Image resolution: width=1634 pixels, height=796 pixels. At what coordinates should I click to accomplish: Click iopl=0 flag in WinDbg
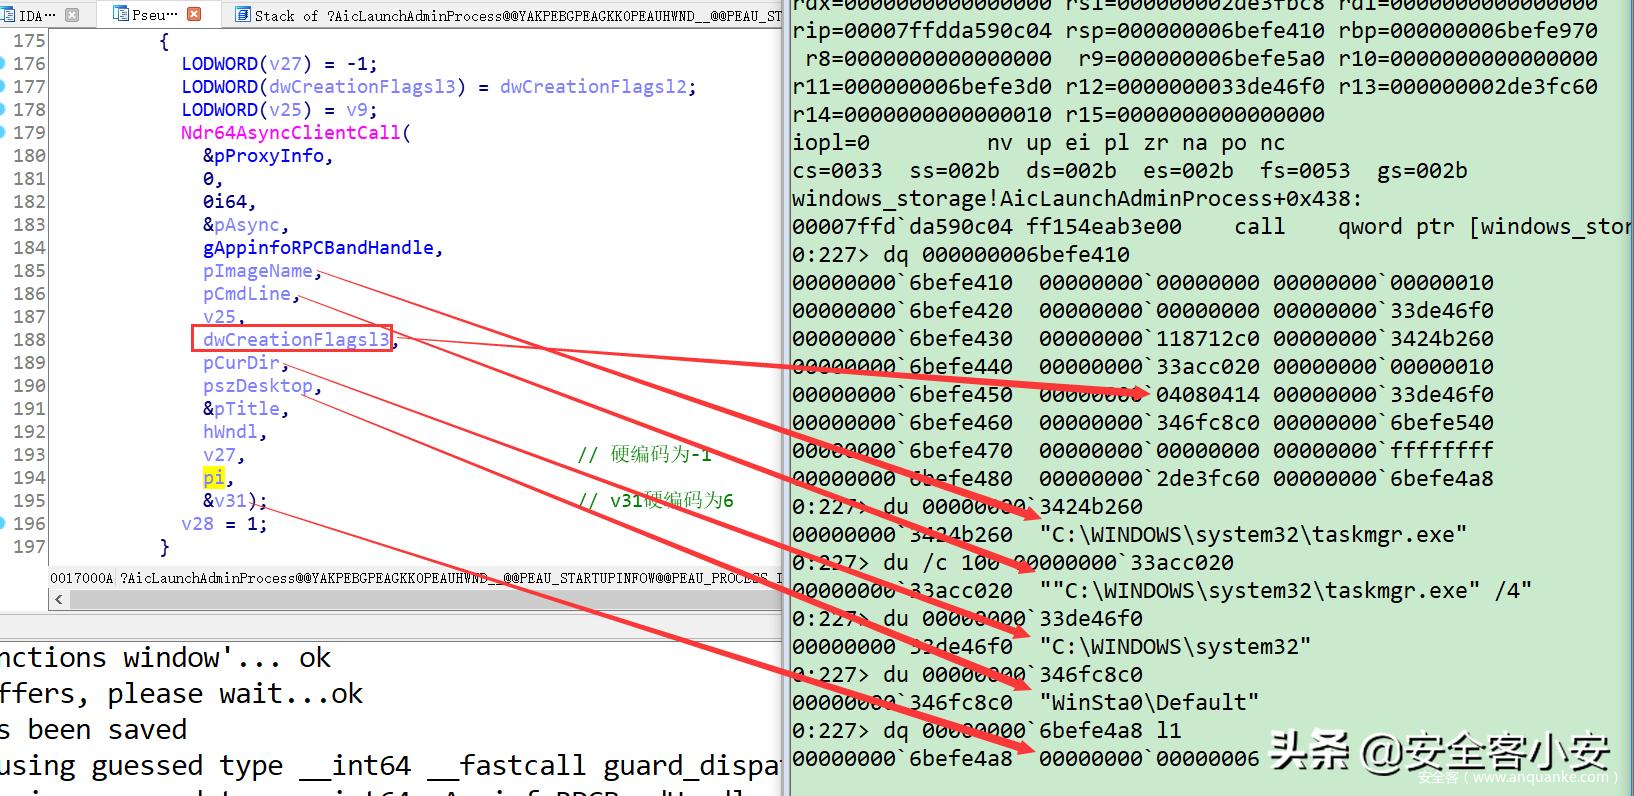(831, 143)
